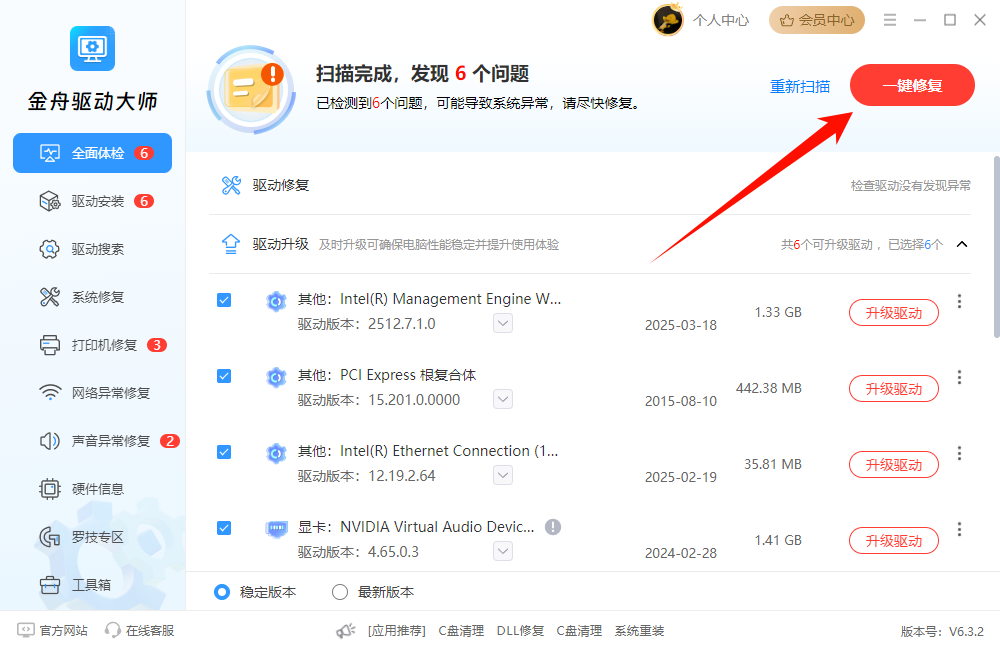Click 升级驱动 for PCI Express 根复合体
Viewport: 1000px width, 650px height.
(x=893, y=388)
